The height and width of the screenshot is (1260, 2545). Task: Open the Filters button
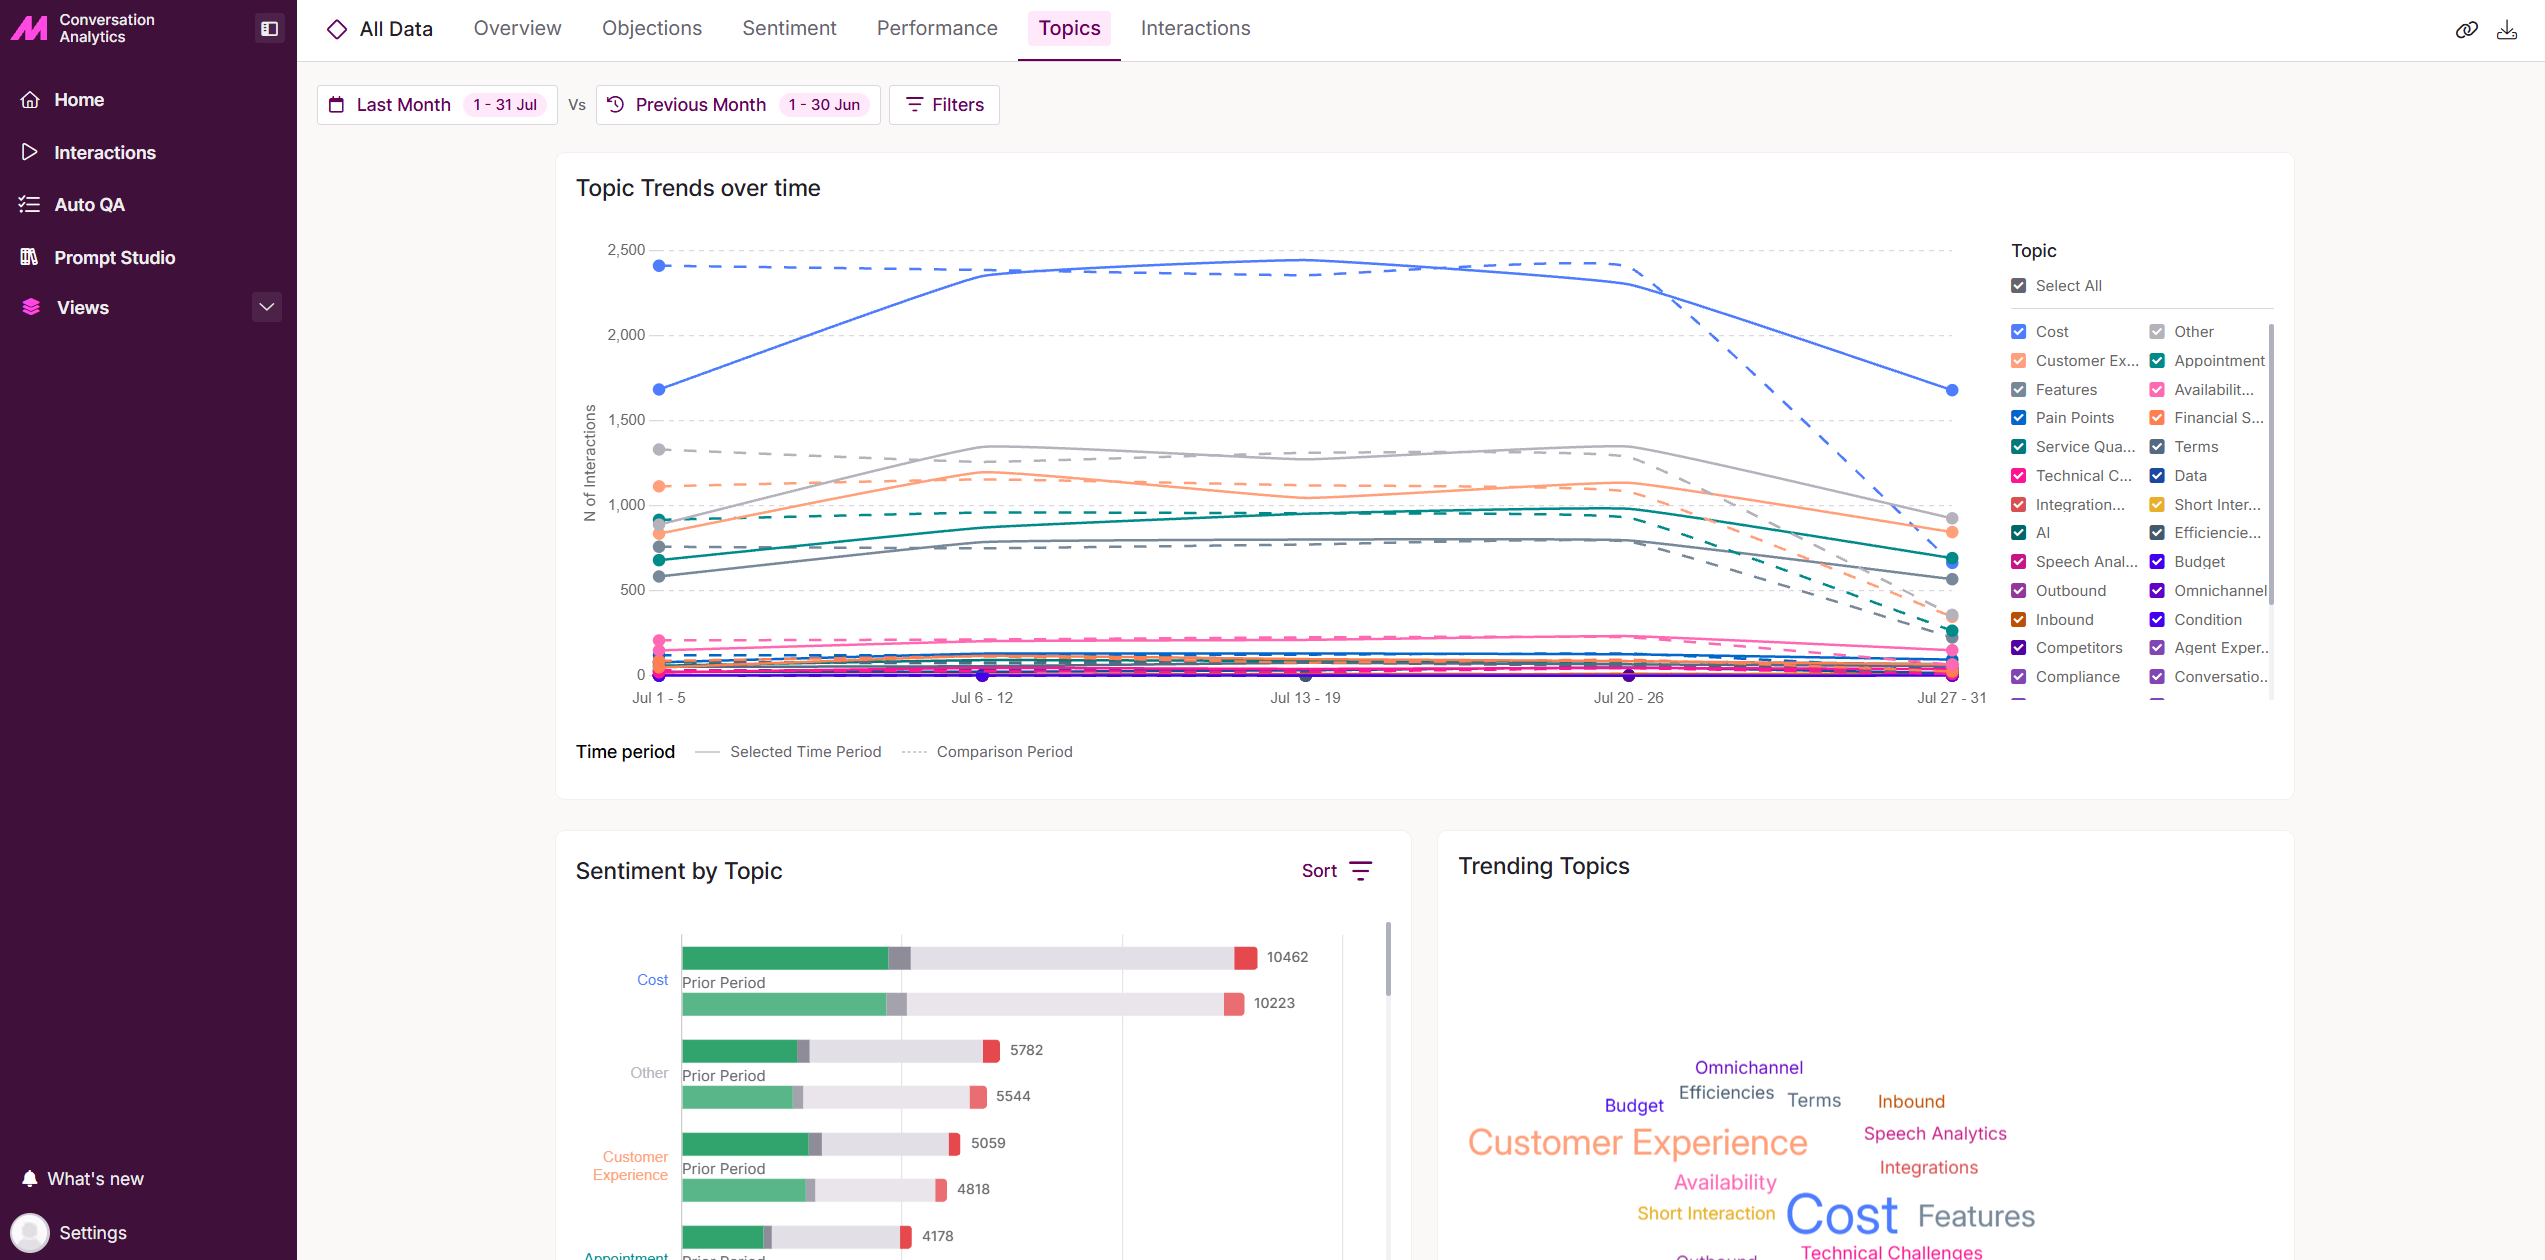tap(944, 105)
